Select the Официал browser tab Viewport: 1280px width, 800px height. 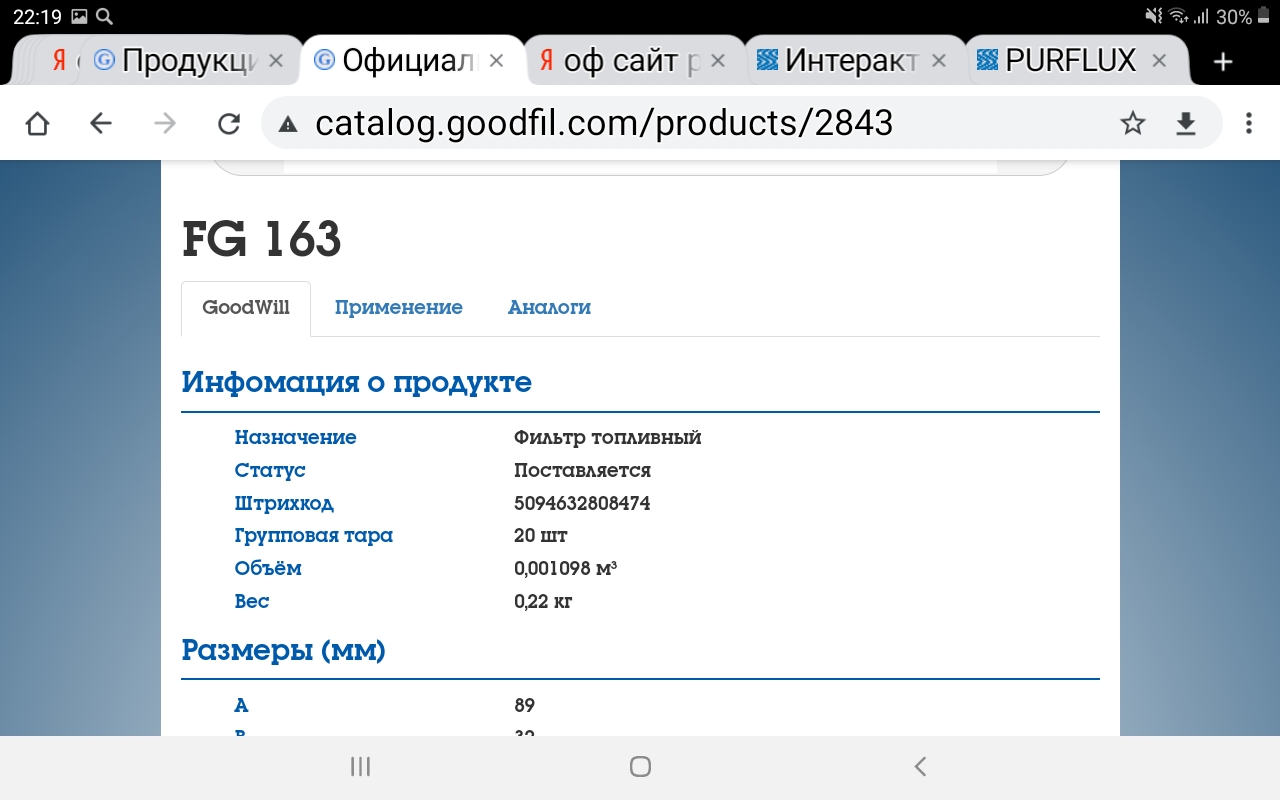(411, 61)
